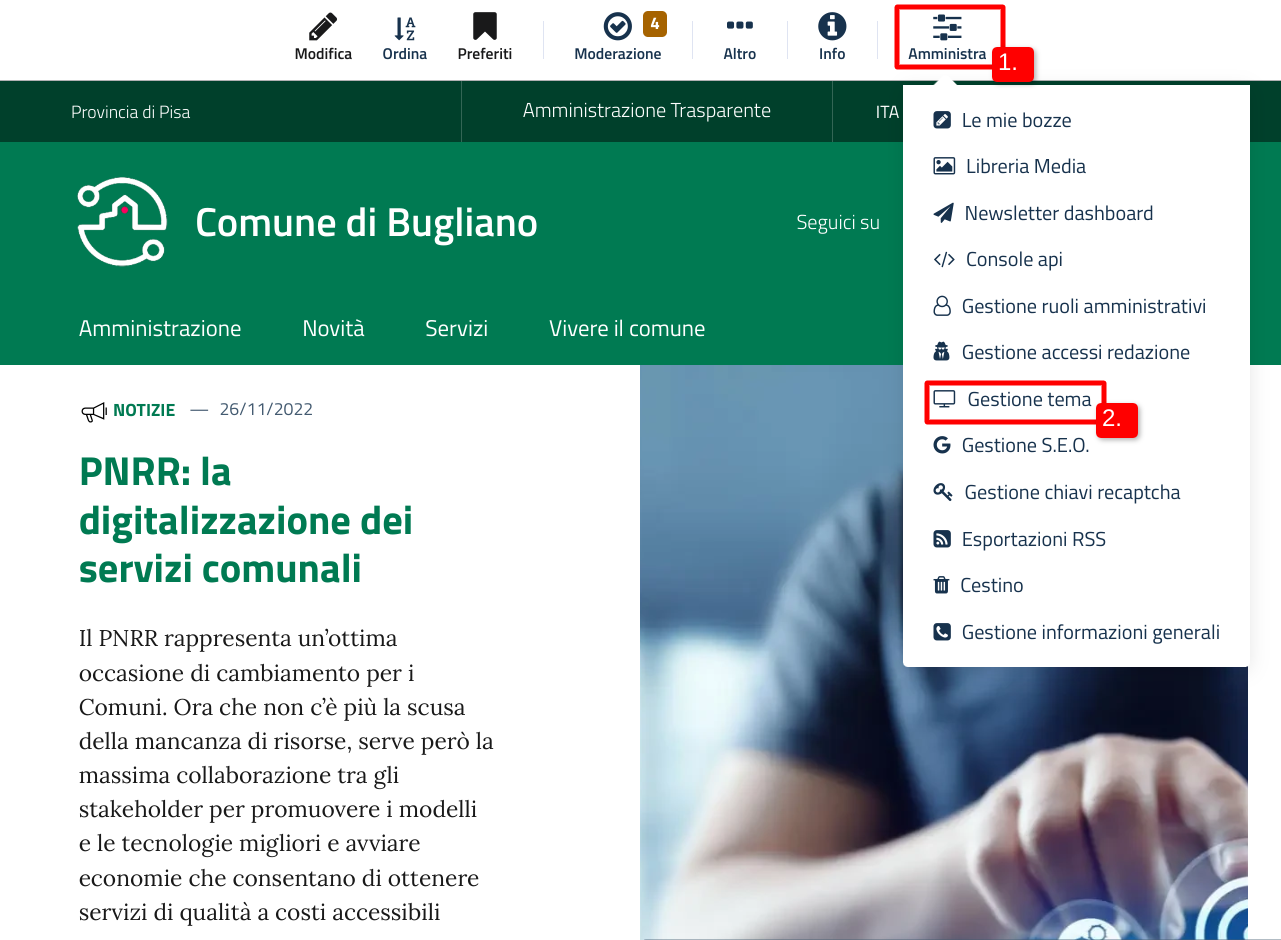Screen dimensions: 1281x940
Task: Open the Moderazione checkmark icon
Action: [x=617, y=27]
